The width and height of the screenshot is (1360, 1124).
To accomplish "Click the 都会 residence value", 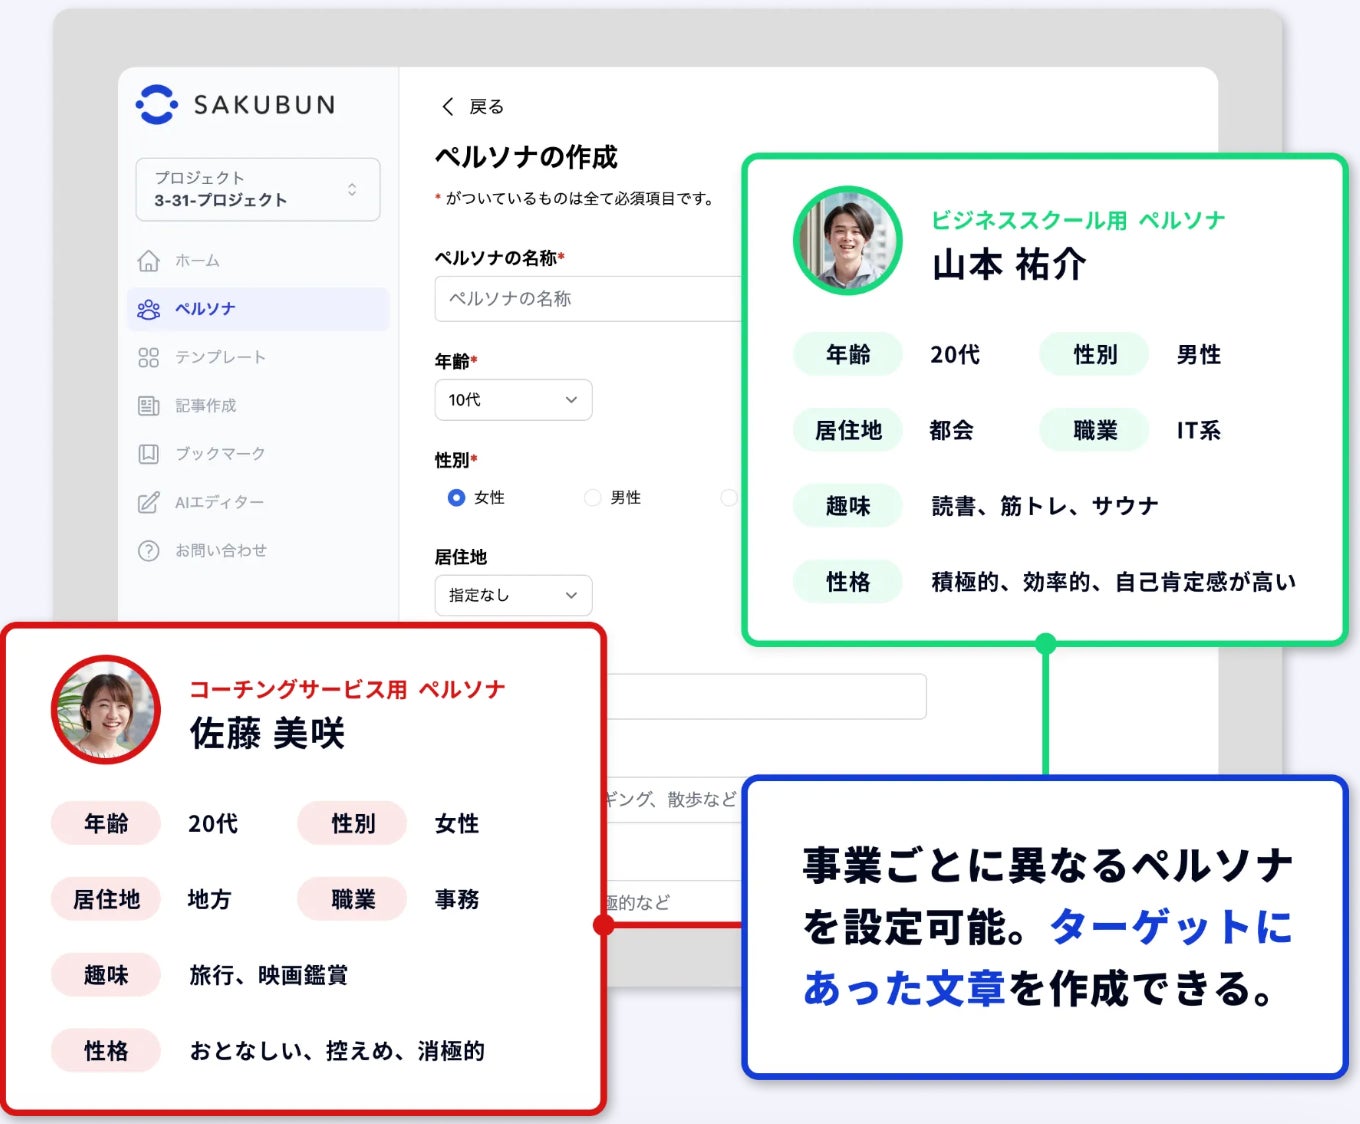I will (951, 431).
